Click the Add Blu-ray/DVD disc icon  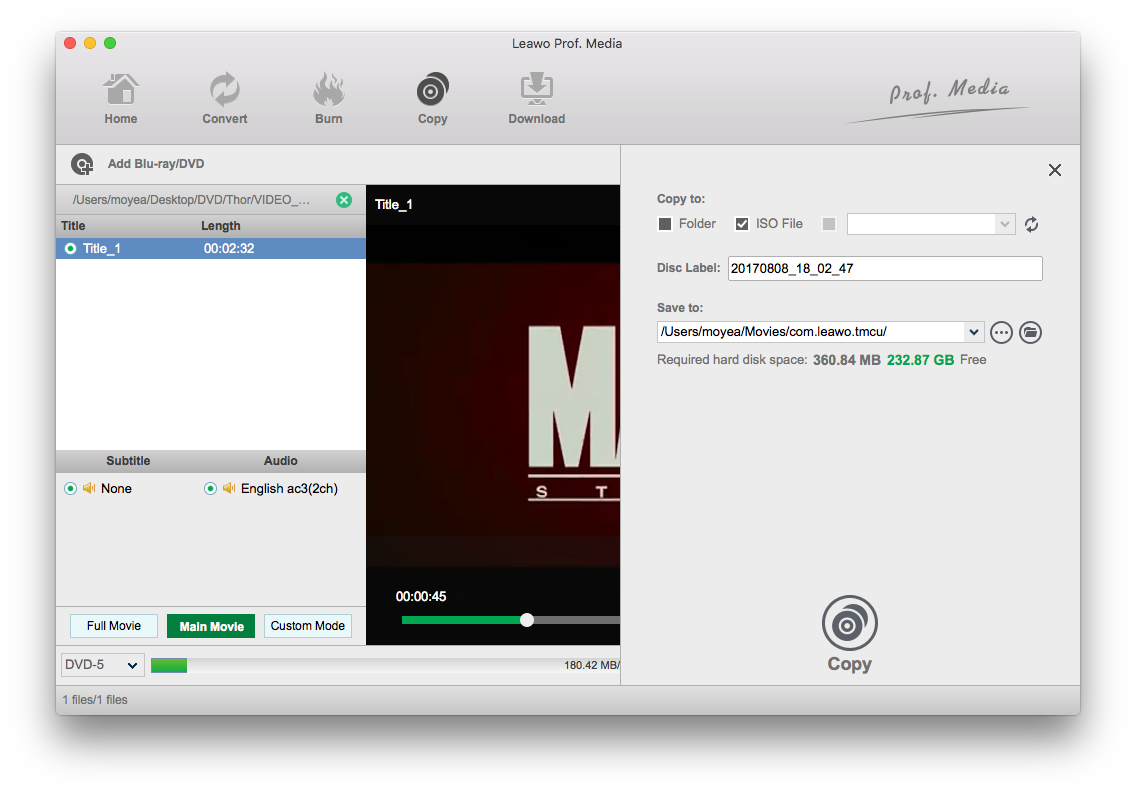[x=82, y=165]
